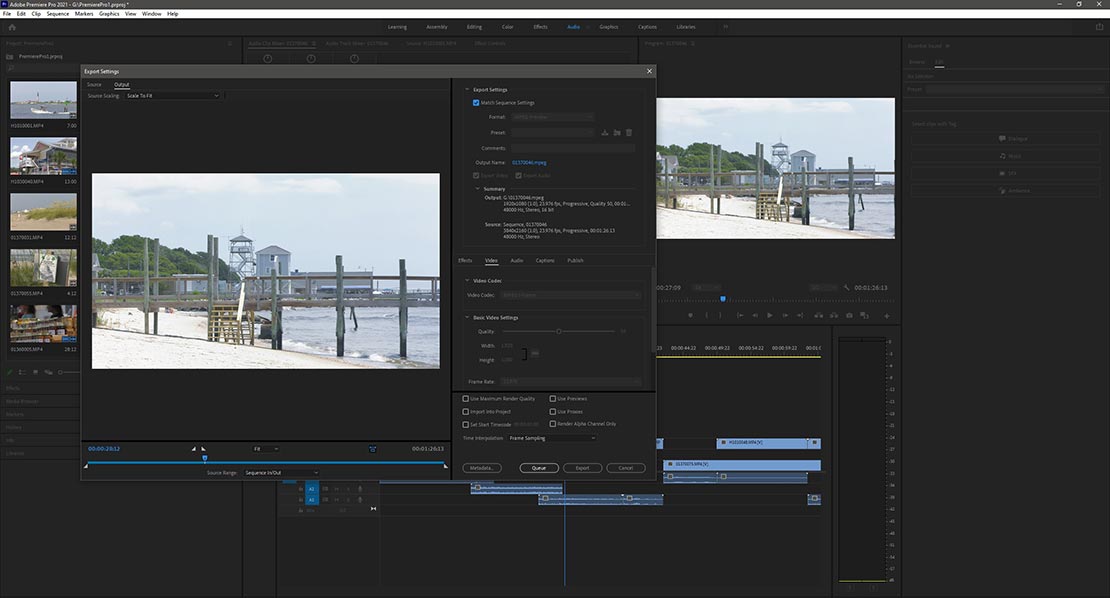Switch to the Publish tab in export dialog
The image size is (1110, 598).
tap(576, 260)
